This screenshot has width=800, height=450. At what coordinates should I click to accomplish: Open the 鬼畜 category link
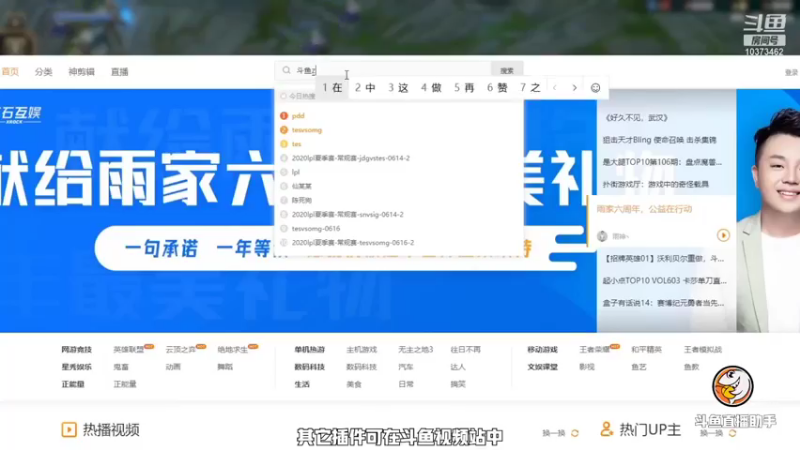tap(121, 367)
